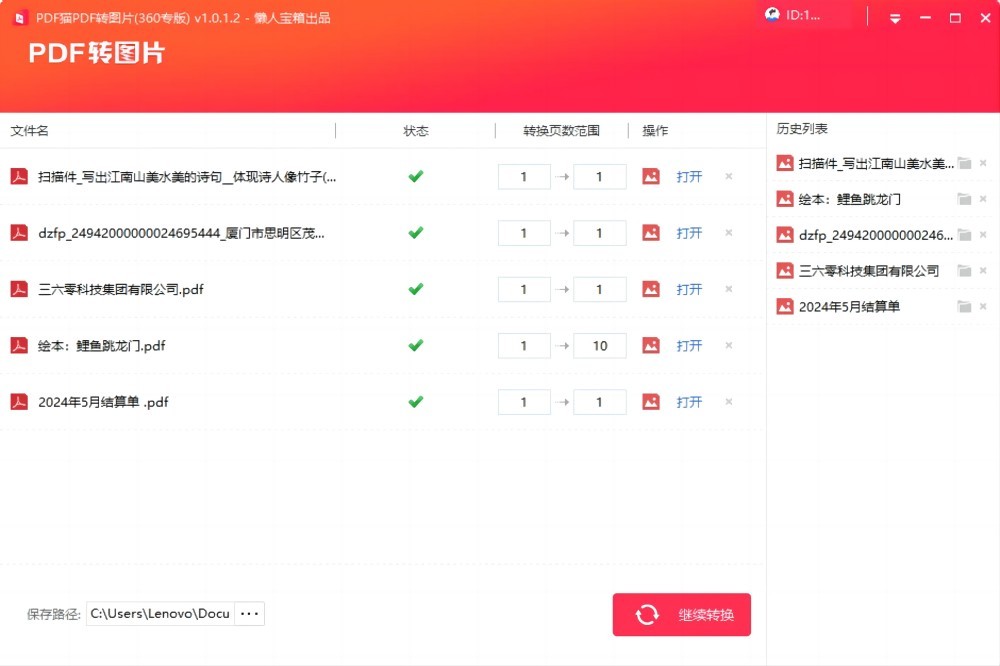
Task: Click the browse '...' button for save path
Action: [x=249, y=613]
